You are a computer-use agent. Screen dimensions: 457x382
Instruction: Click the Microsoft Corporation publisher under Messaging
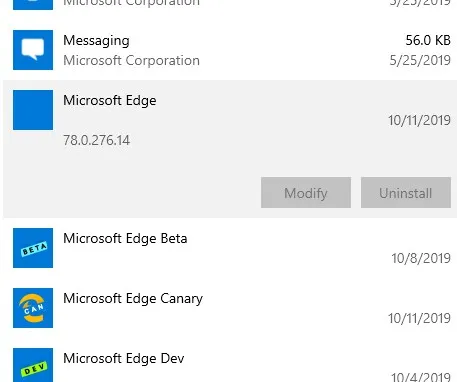coord(132,61)
